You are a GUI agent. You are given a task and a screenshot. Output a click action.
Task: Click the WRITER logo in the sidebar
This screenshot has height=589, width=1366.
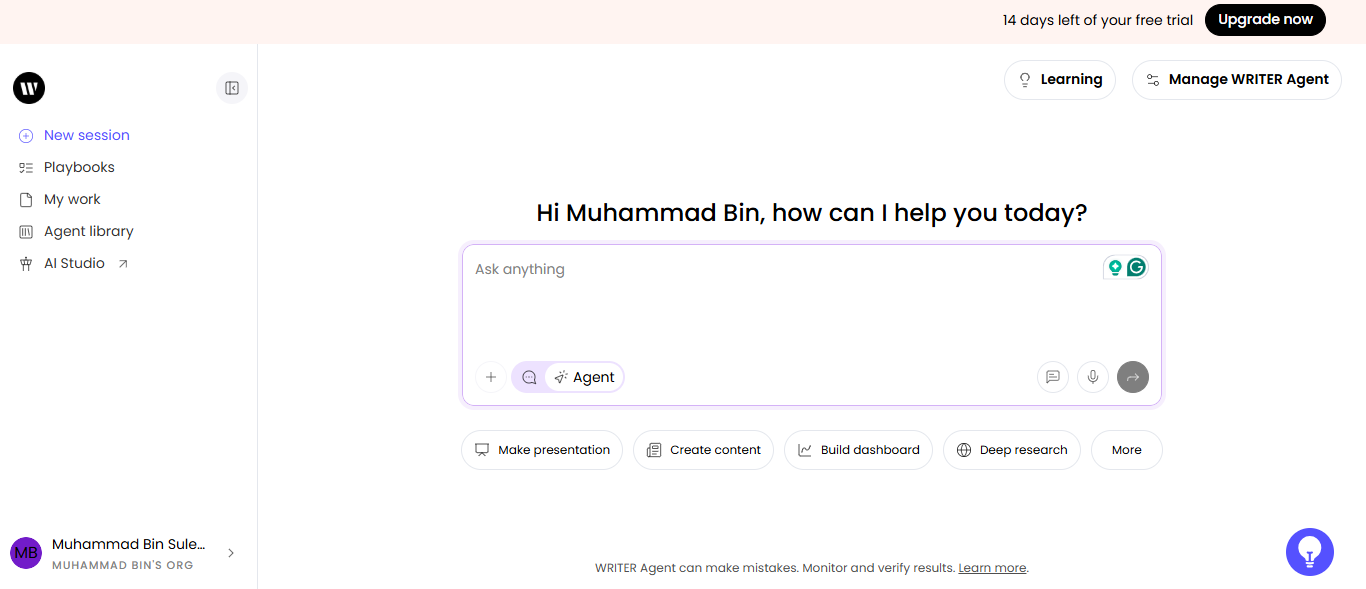[28, 88]
